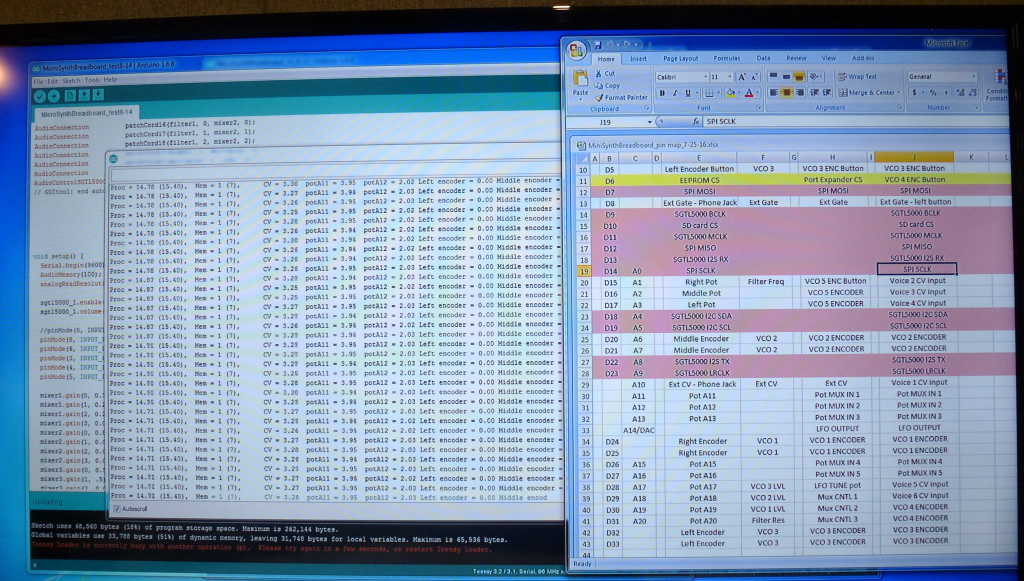Open the font size 11 dropdown

[729, 77]
